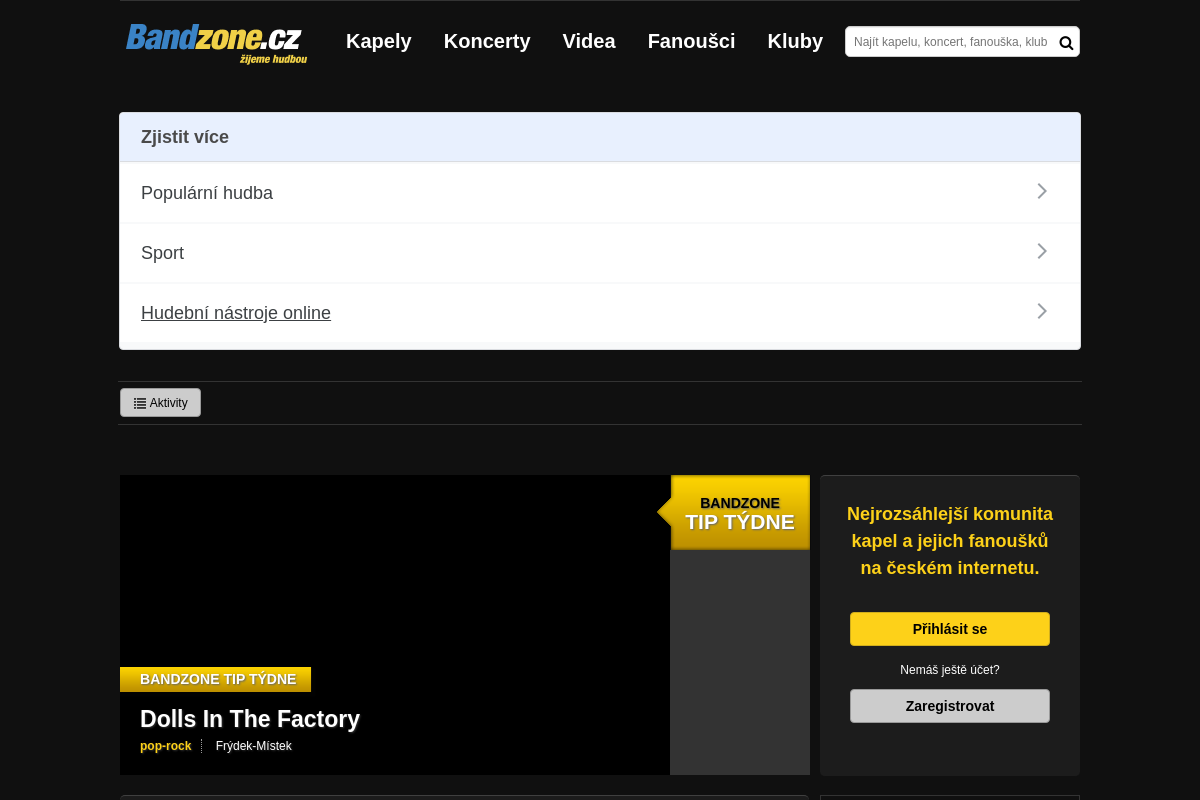Click the Nemáš ještě účet? text
Screen dimensions: 1200x800
950,670
